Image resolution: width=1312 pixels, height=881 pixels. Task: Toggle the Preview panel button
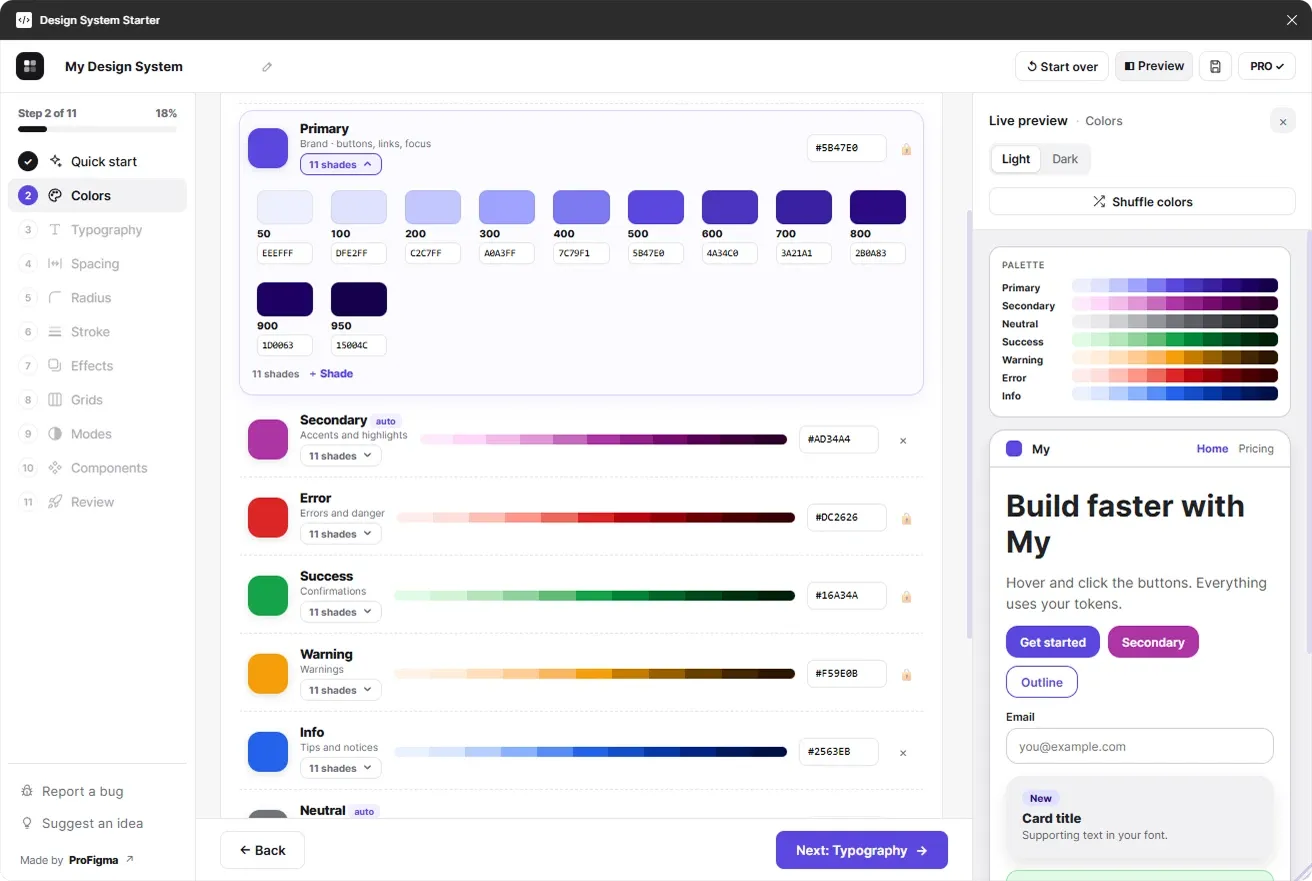click(1154, 66)
